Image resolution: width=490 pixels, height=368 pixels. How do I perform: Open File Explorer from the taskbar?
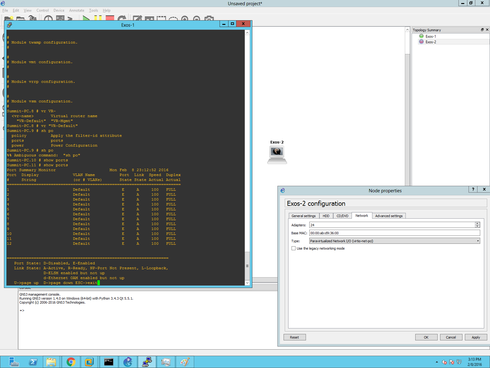pyautogui.click(x=51, y=362)
